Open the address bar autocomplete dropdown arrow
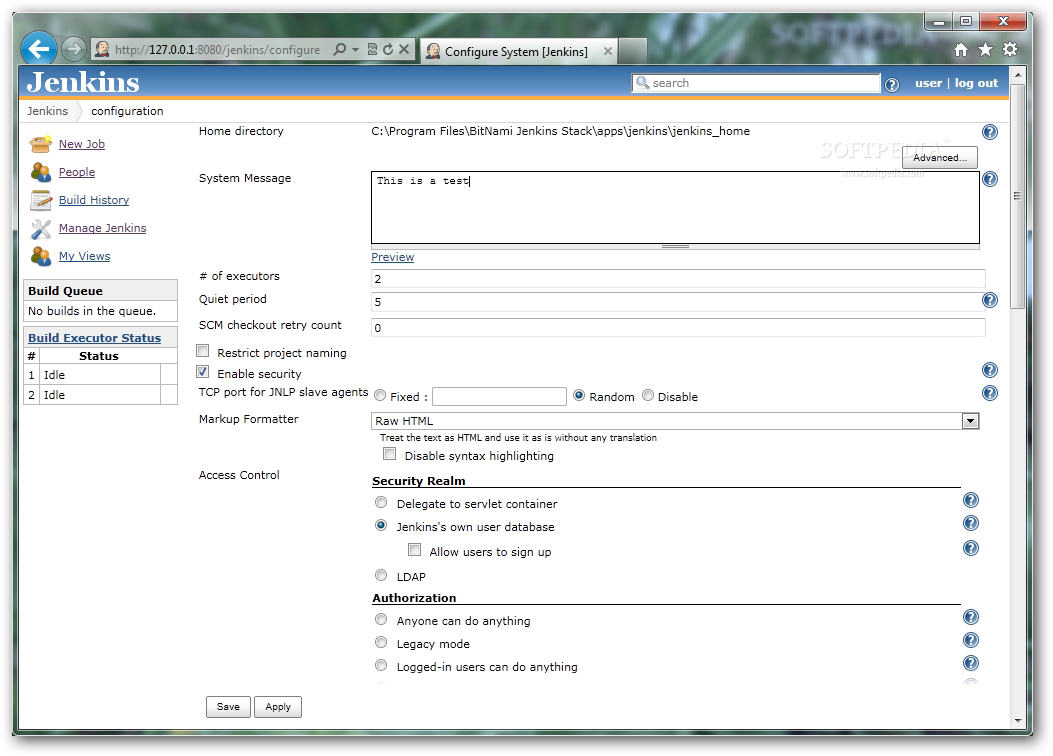 [x=355, y=50]
